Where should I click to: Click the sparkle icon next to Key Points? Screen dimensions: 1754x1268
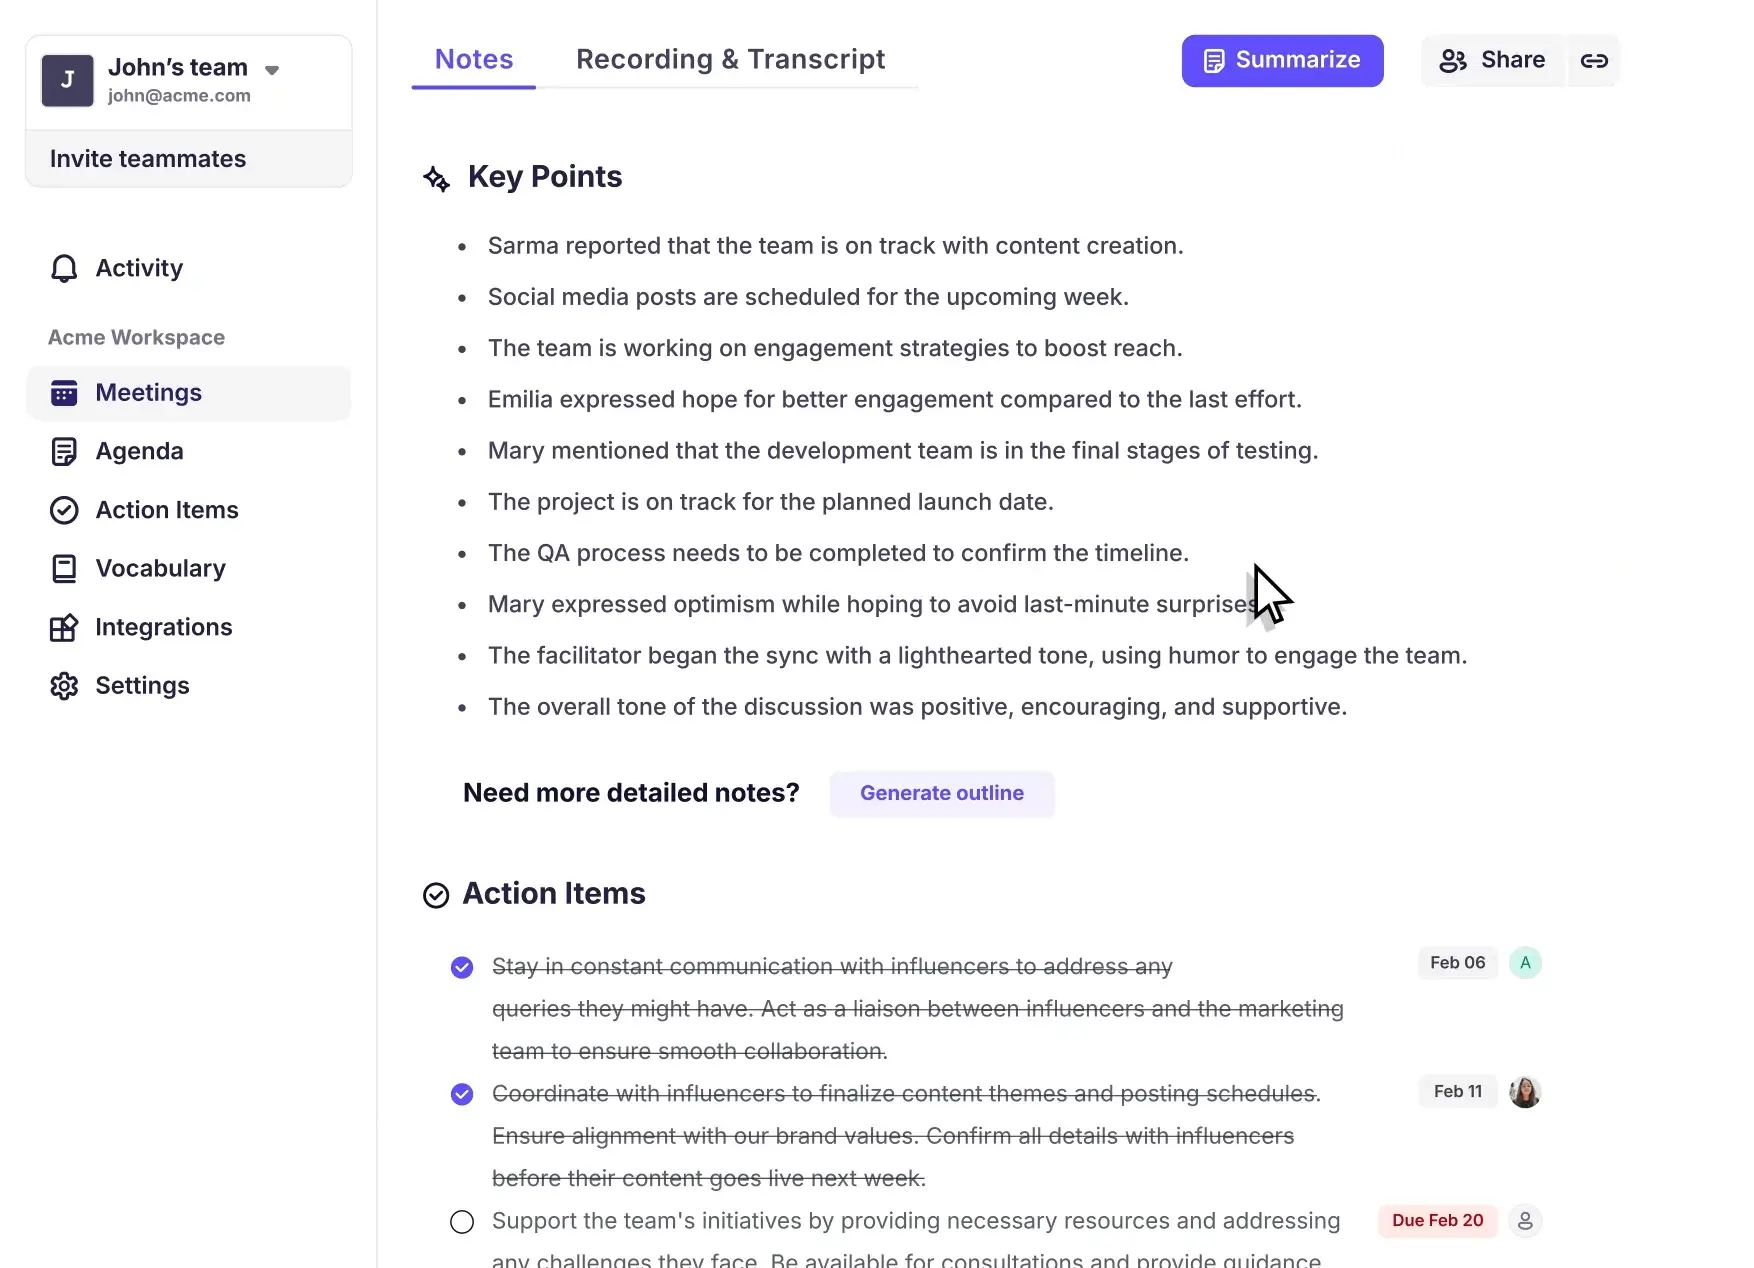click(436, 178)
